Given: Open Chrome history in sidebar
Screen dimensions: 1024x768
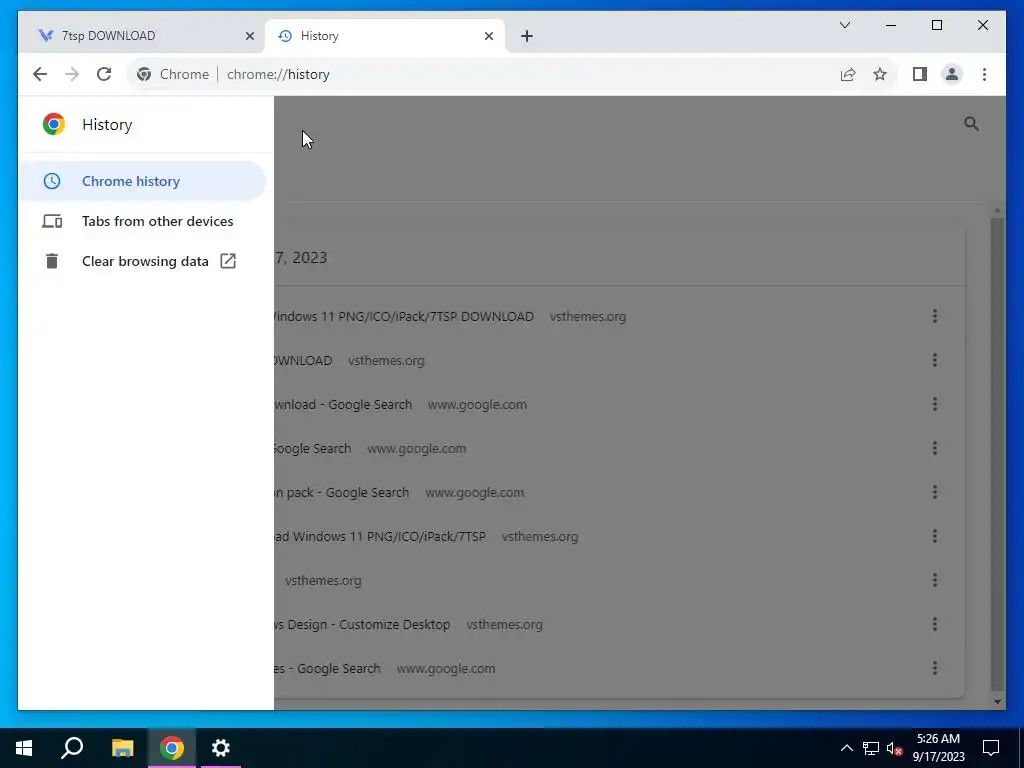Looking at the screenshot, I should point(142,181).
